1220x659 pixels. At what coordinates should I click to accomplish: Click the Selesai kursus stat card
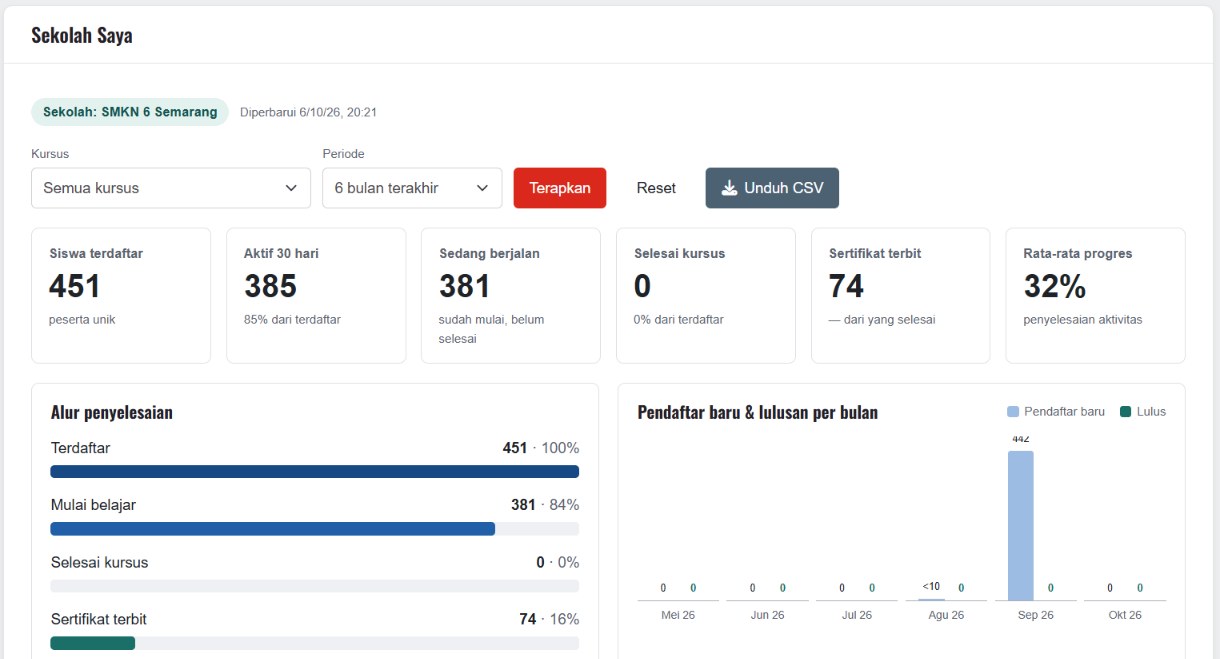(706, 295)
